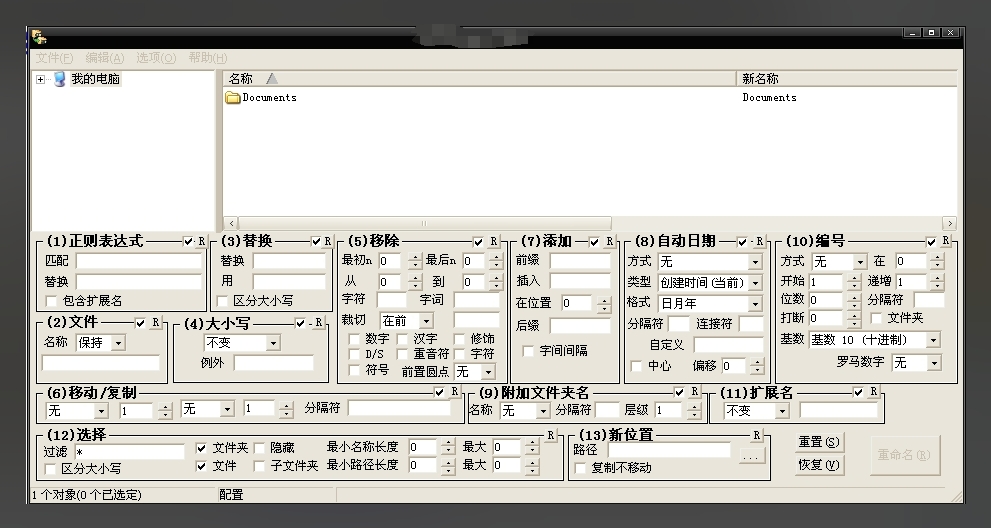Open the 帮助(H) menu
Viewport: 991px width, 528px height.
(x=207, y=58)
